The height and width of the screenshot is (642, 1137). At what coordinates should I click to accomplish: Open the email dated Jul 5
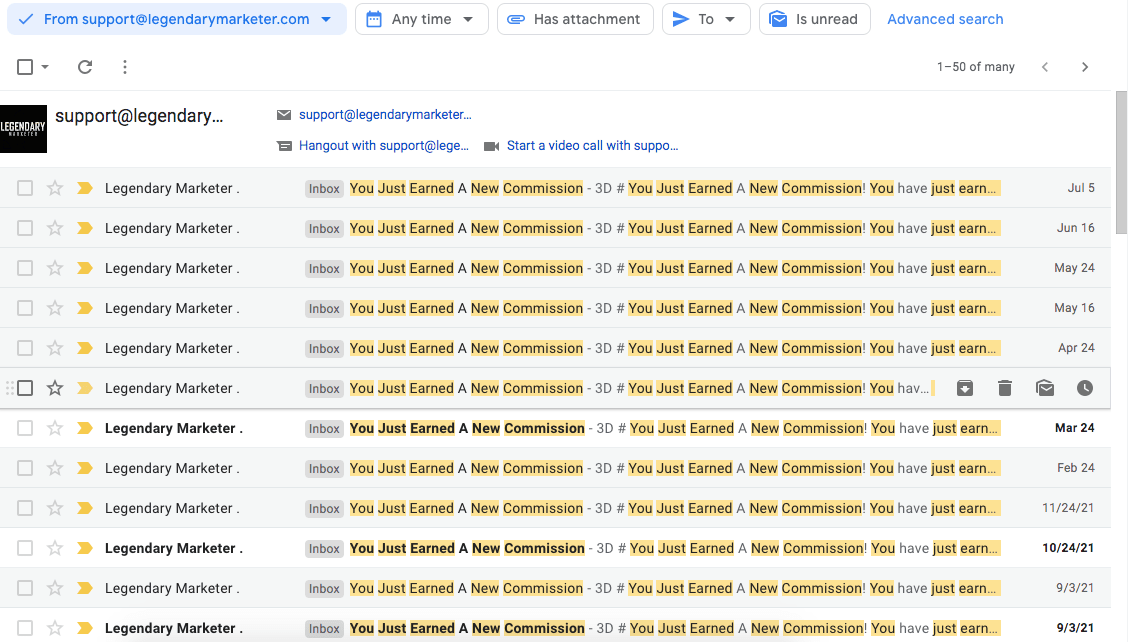point(555,188)
